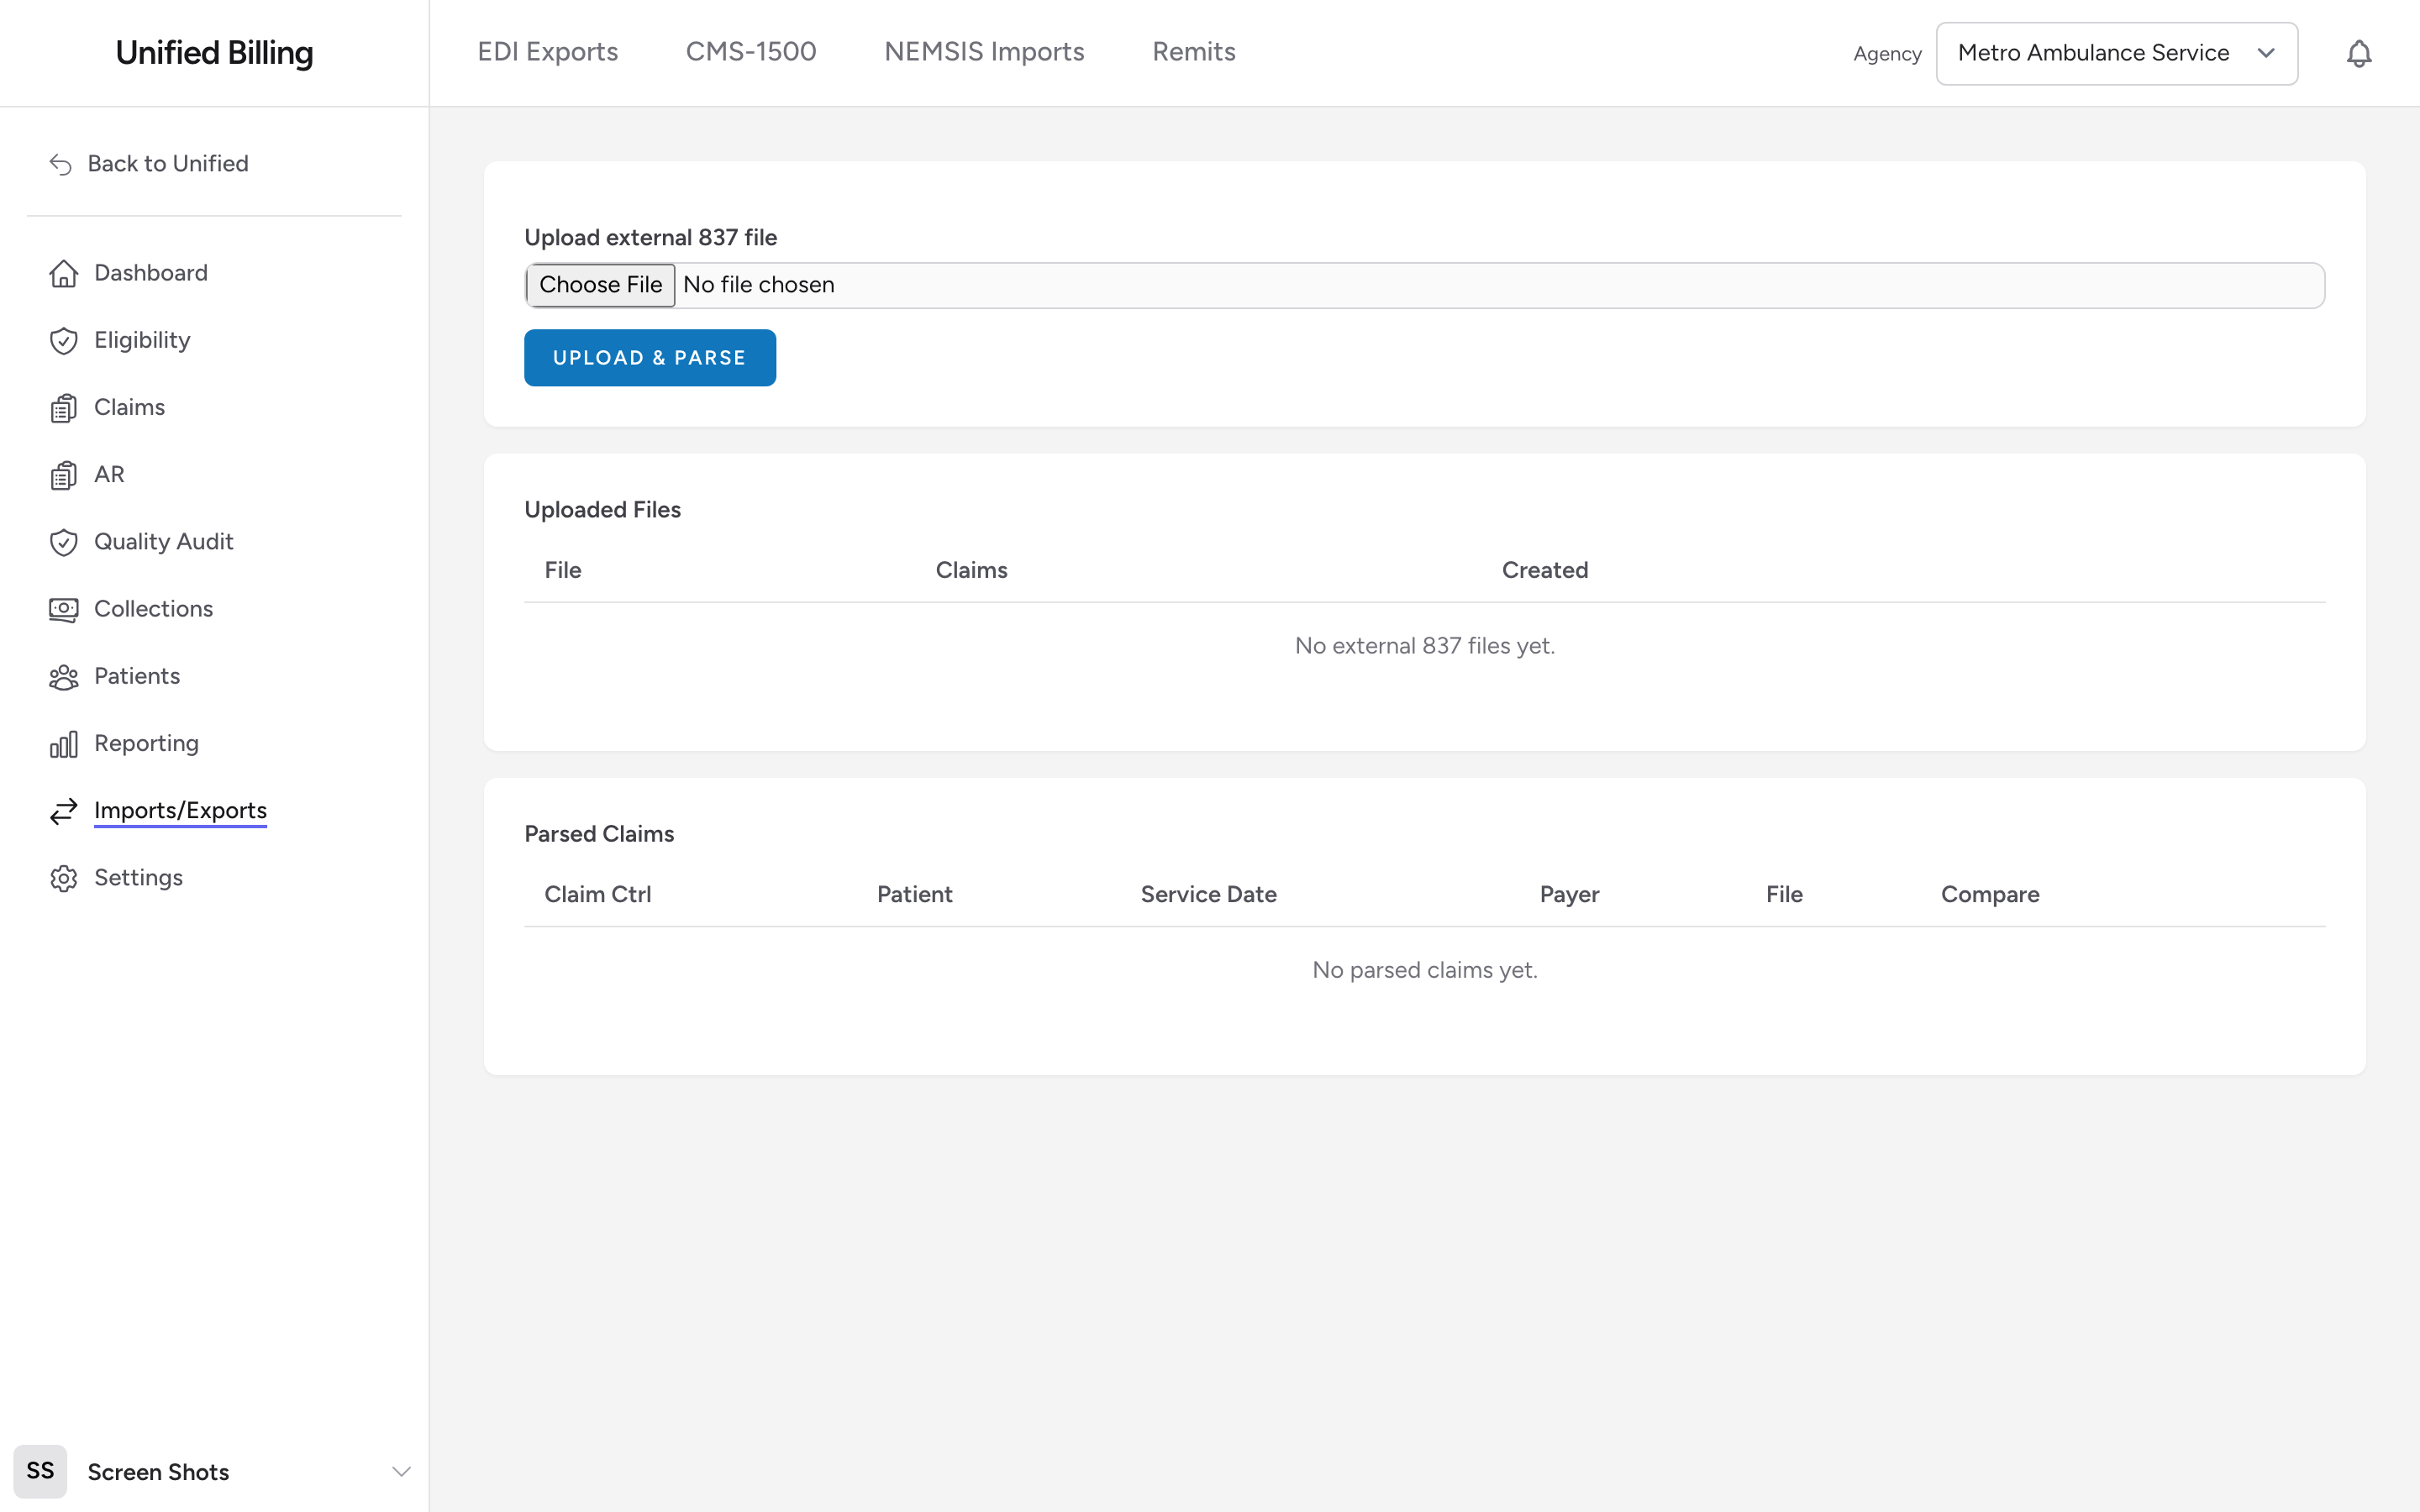Click the Reporting bar chart icon

point(63,744)
